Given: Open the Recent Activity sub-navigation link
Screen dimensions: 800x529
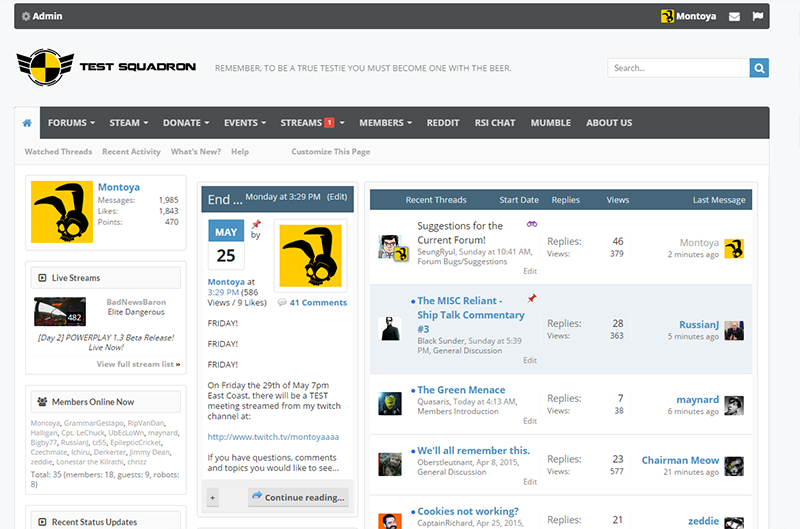Looking at the screenshot, I should click(x=131, y=152).
